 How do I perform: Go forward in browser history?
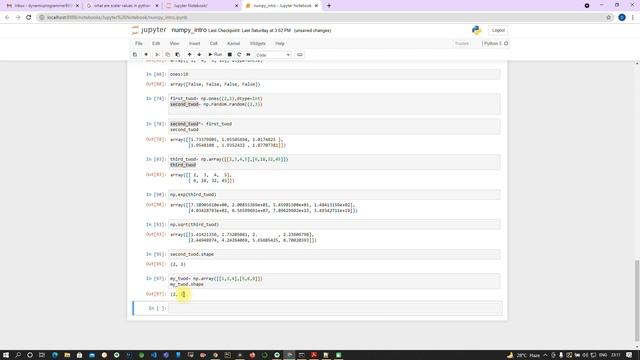(x=18, y=18)
